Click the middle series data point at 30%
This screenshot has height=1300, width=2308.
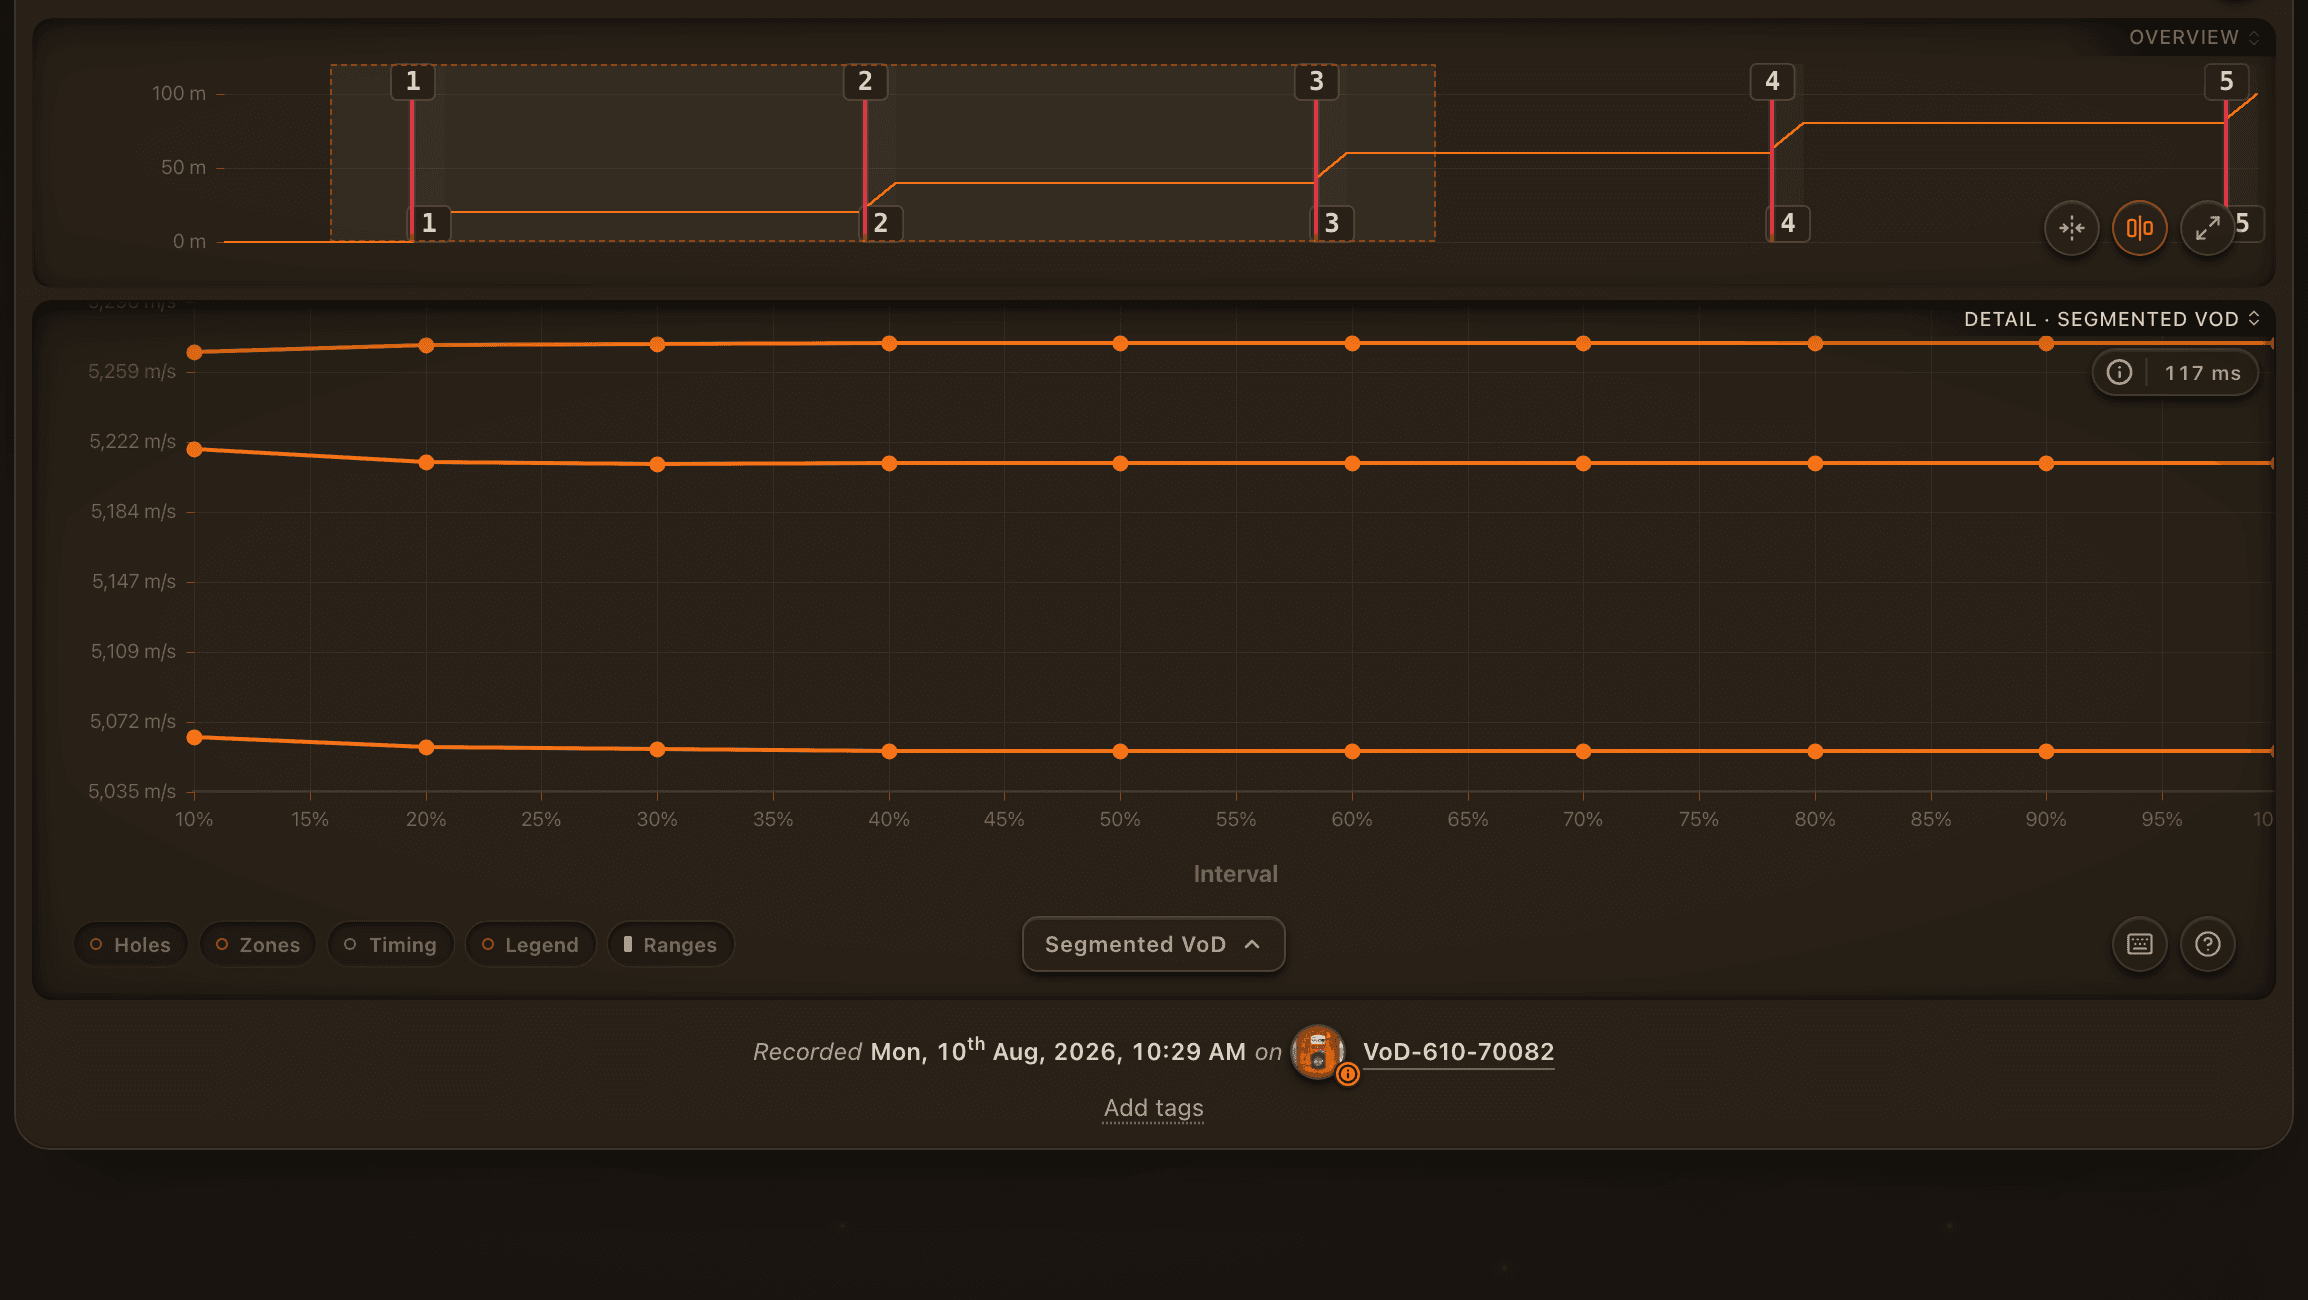pyautogui.click(x=657, y=464)
